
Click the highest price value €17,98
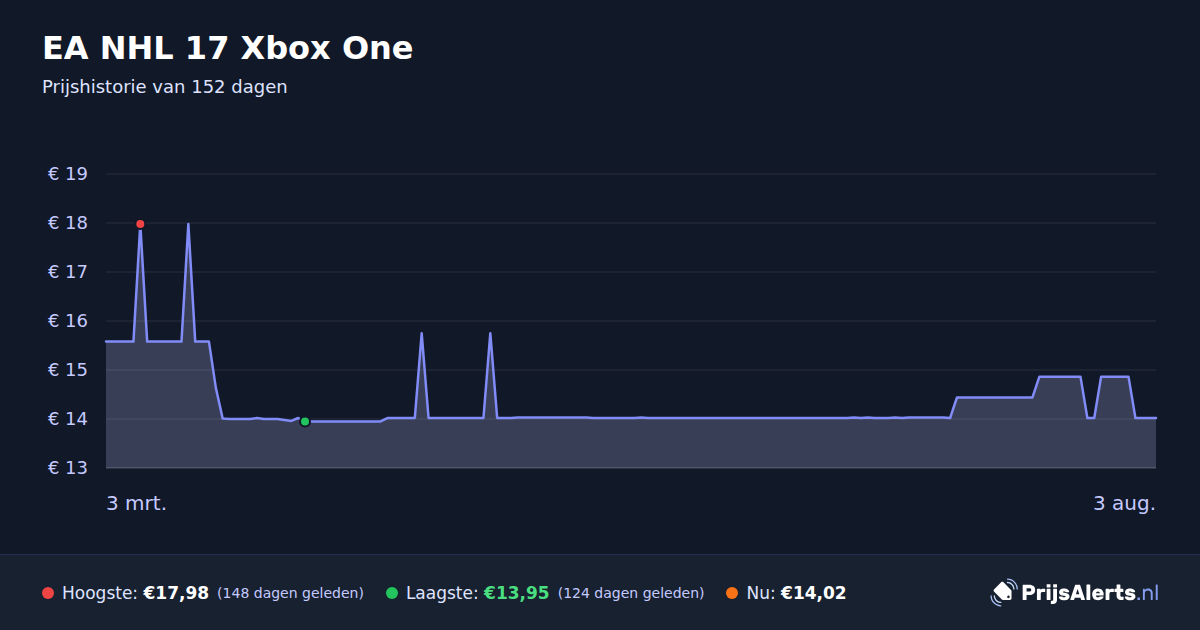click(x=176, y=593)
